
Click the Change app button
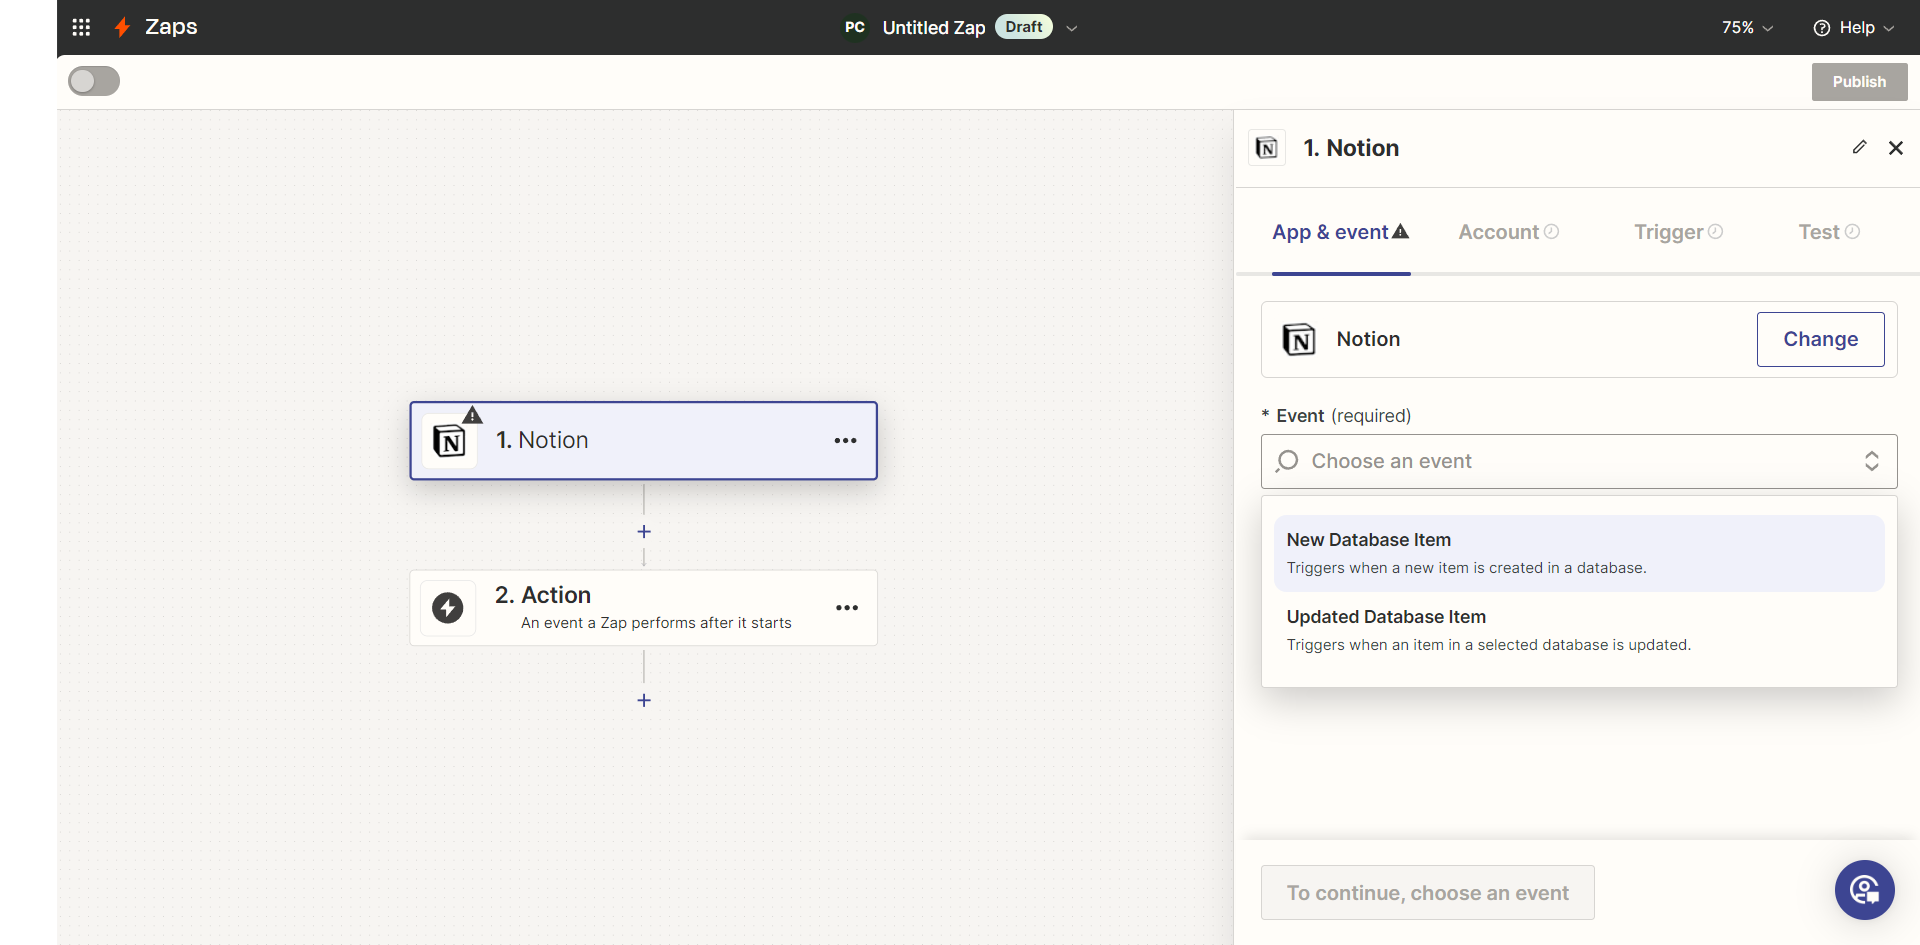[1820, 339]
